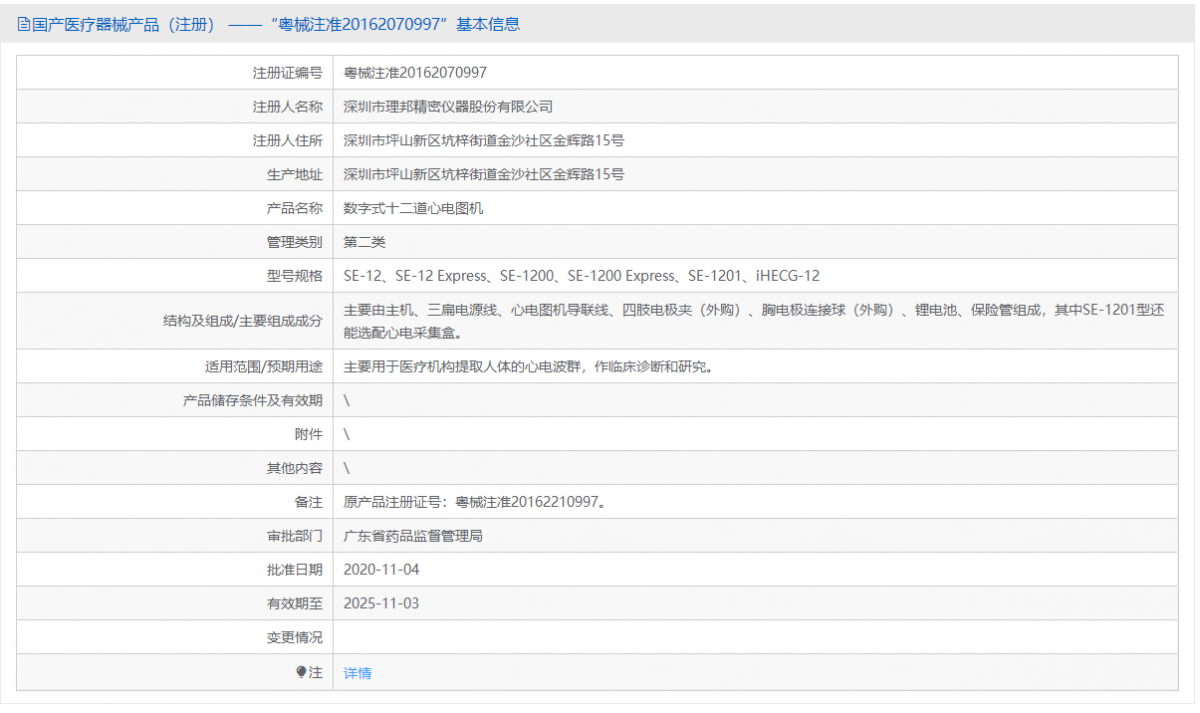Viewport: 1200px width, 713px height.
Task: Click the 有效期至 label
Action: (x=294, y=604)
